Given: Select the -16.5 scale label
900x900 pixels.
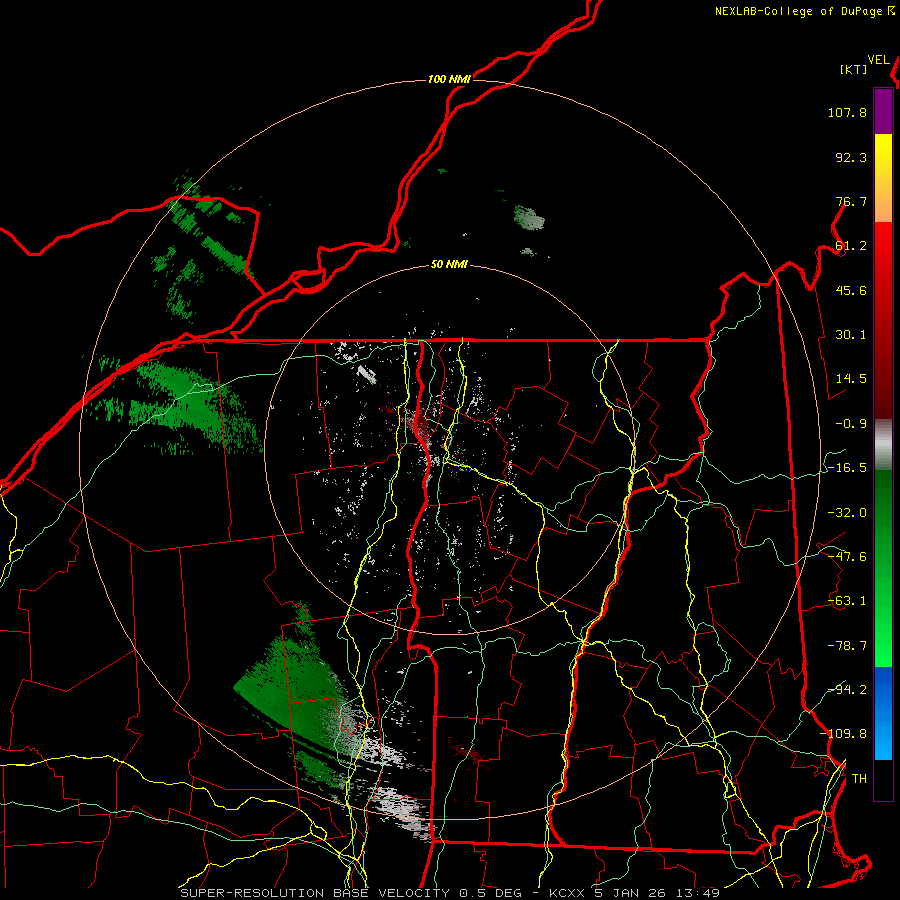Looking at the screenshot, I should coord(847,468).
